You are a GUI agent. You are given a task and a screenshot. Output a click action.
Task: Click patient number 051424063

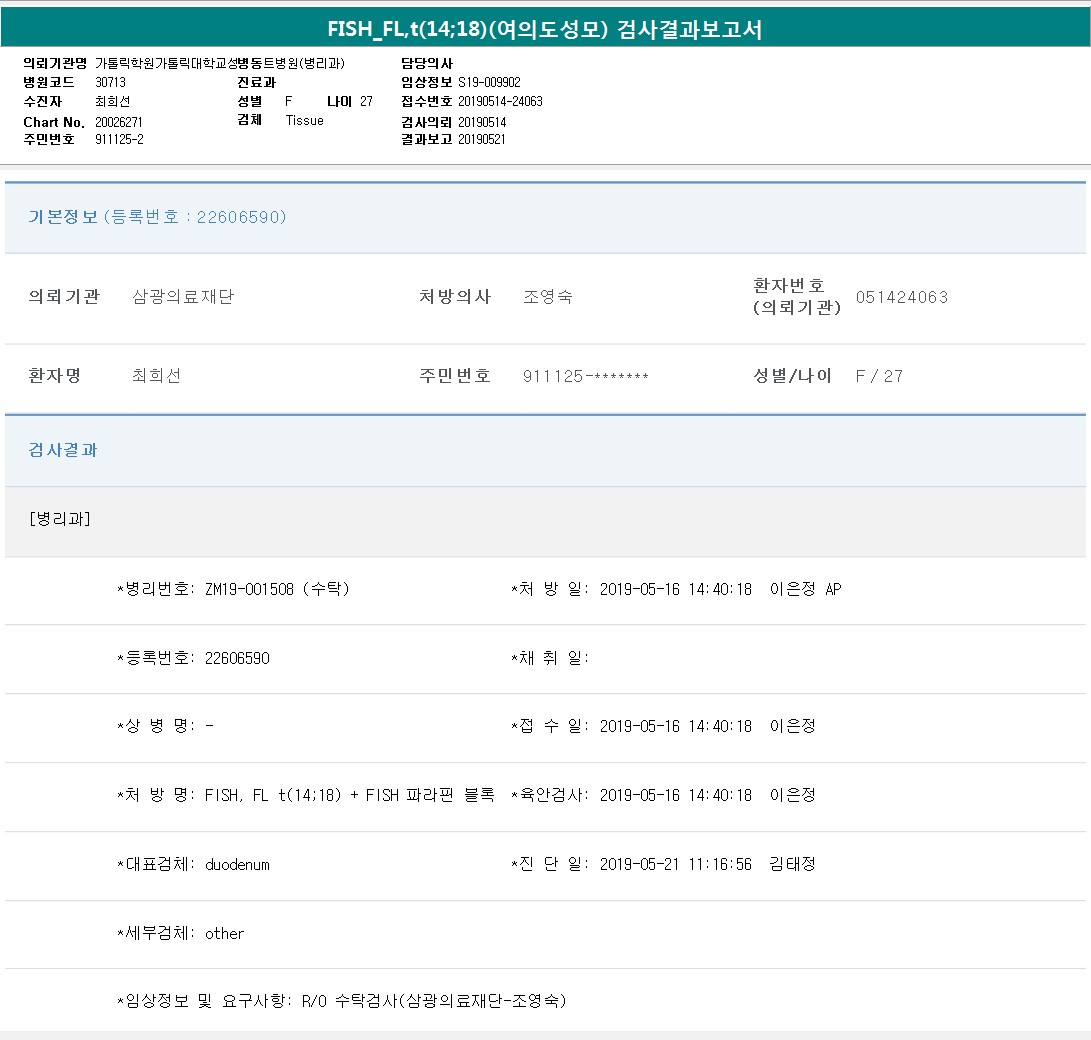click(901, 297)
